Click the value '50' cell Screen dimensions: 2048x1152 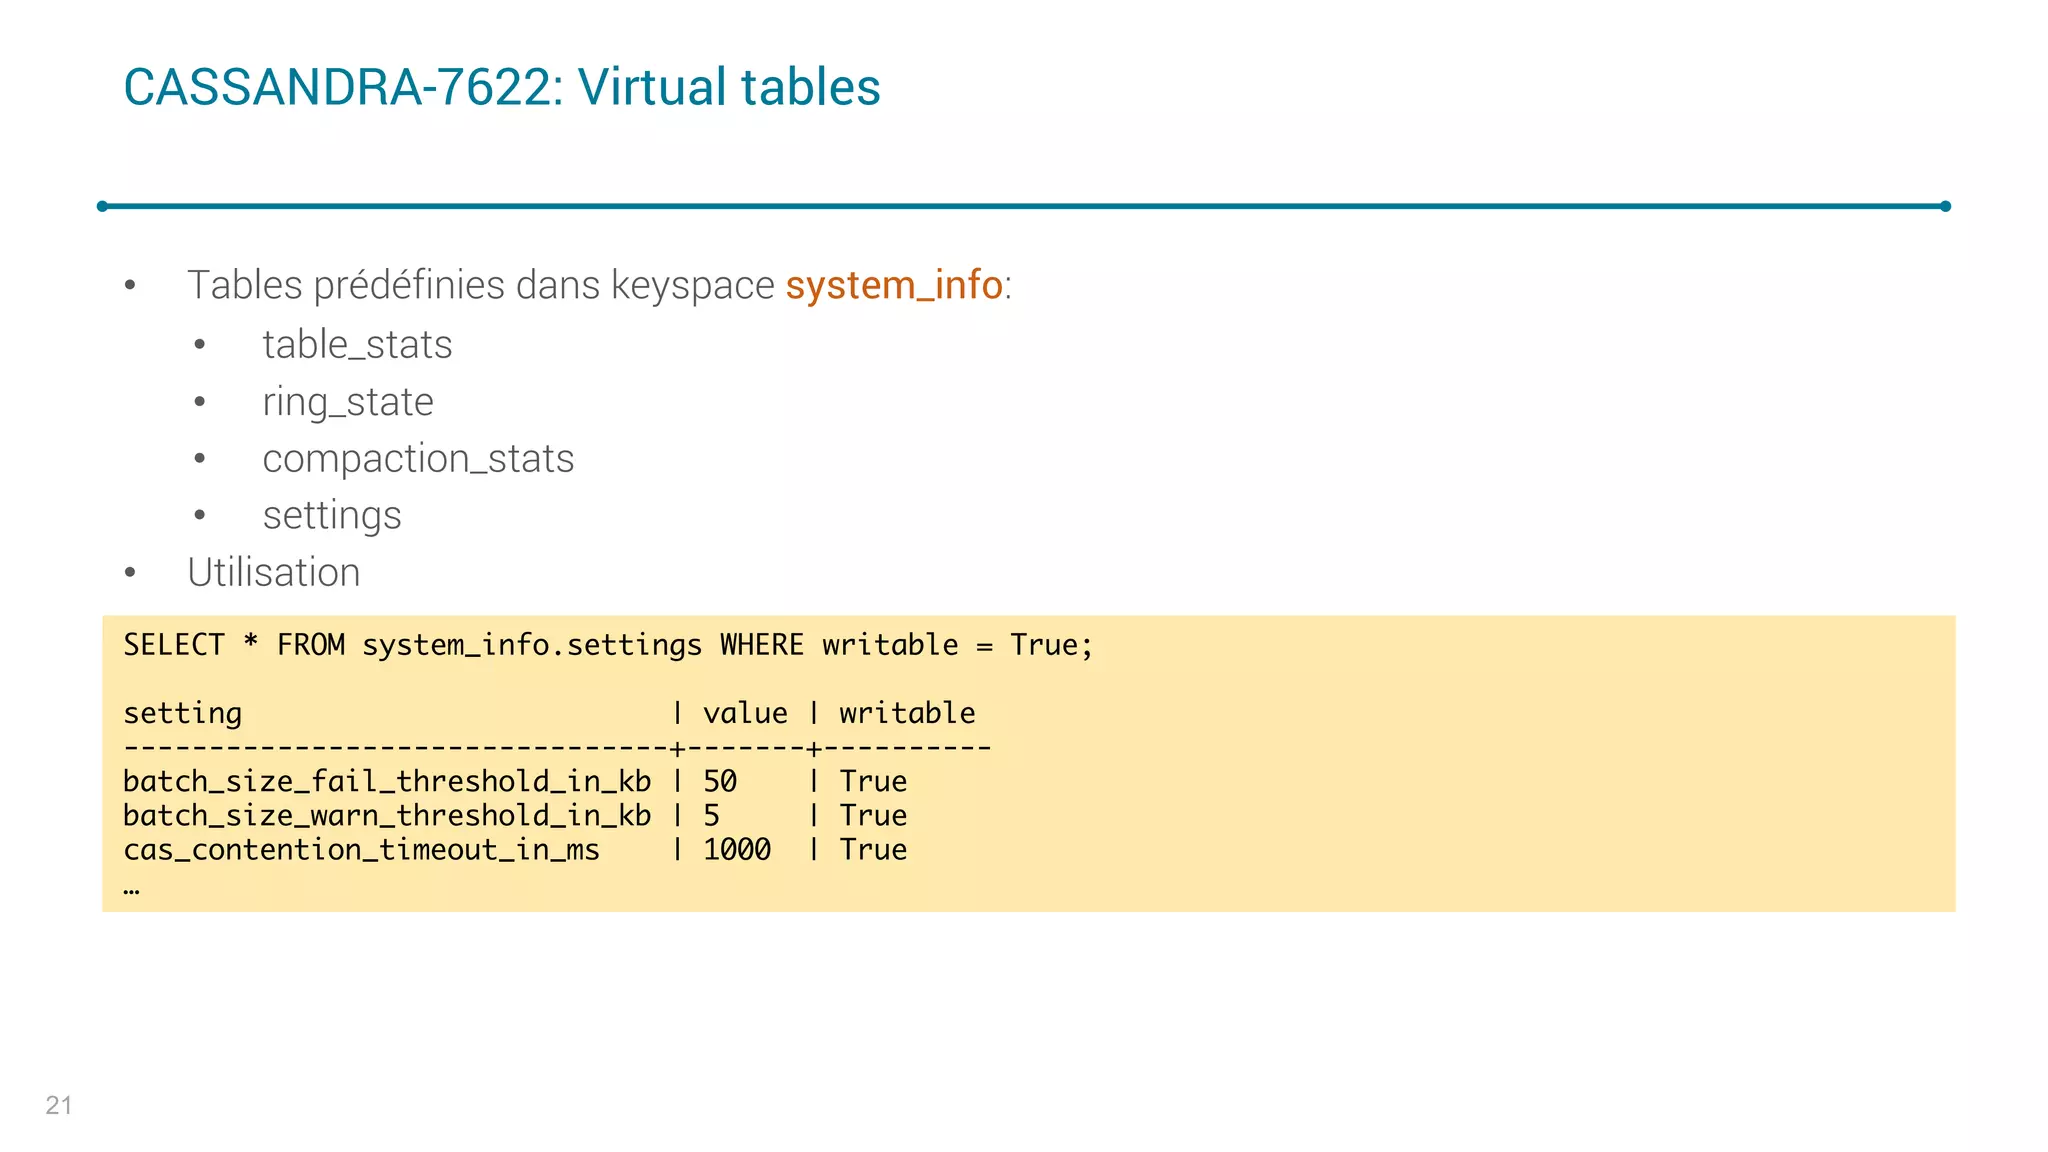(x=720, y=781)
